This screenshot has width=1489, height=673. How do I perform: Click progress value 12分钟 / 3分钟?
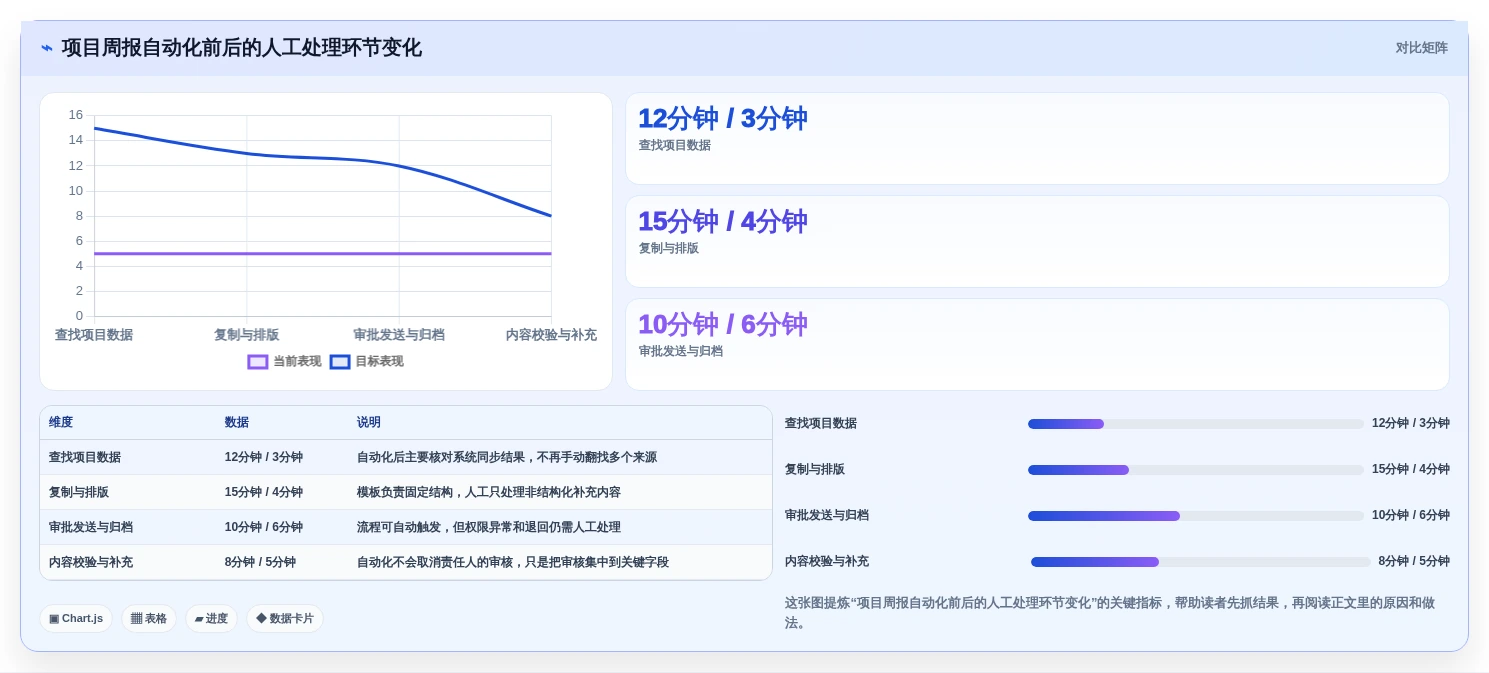1411,424
